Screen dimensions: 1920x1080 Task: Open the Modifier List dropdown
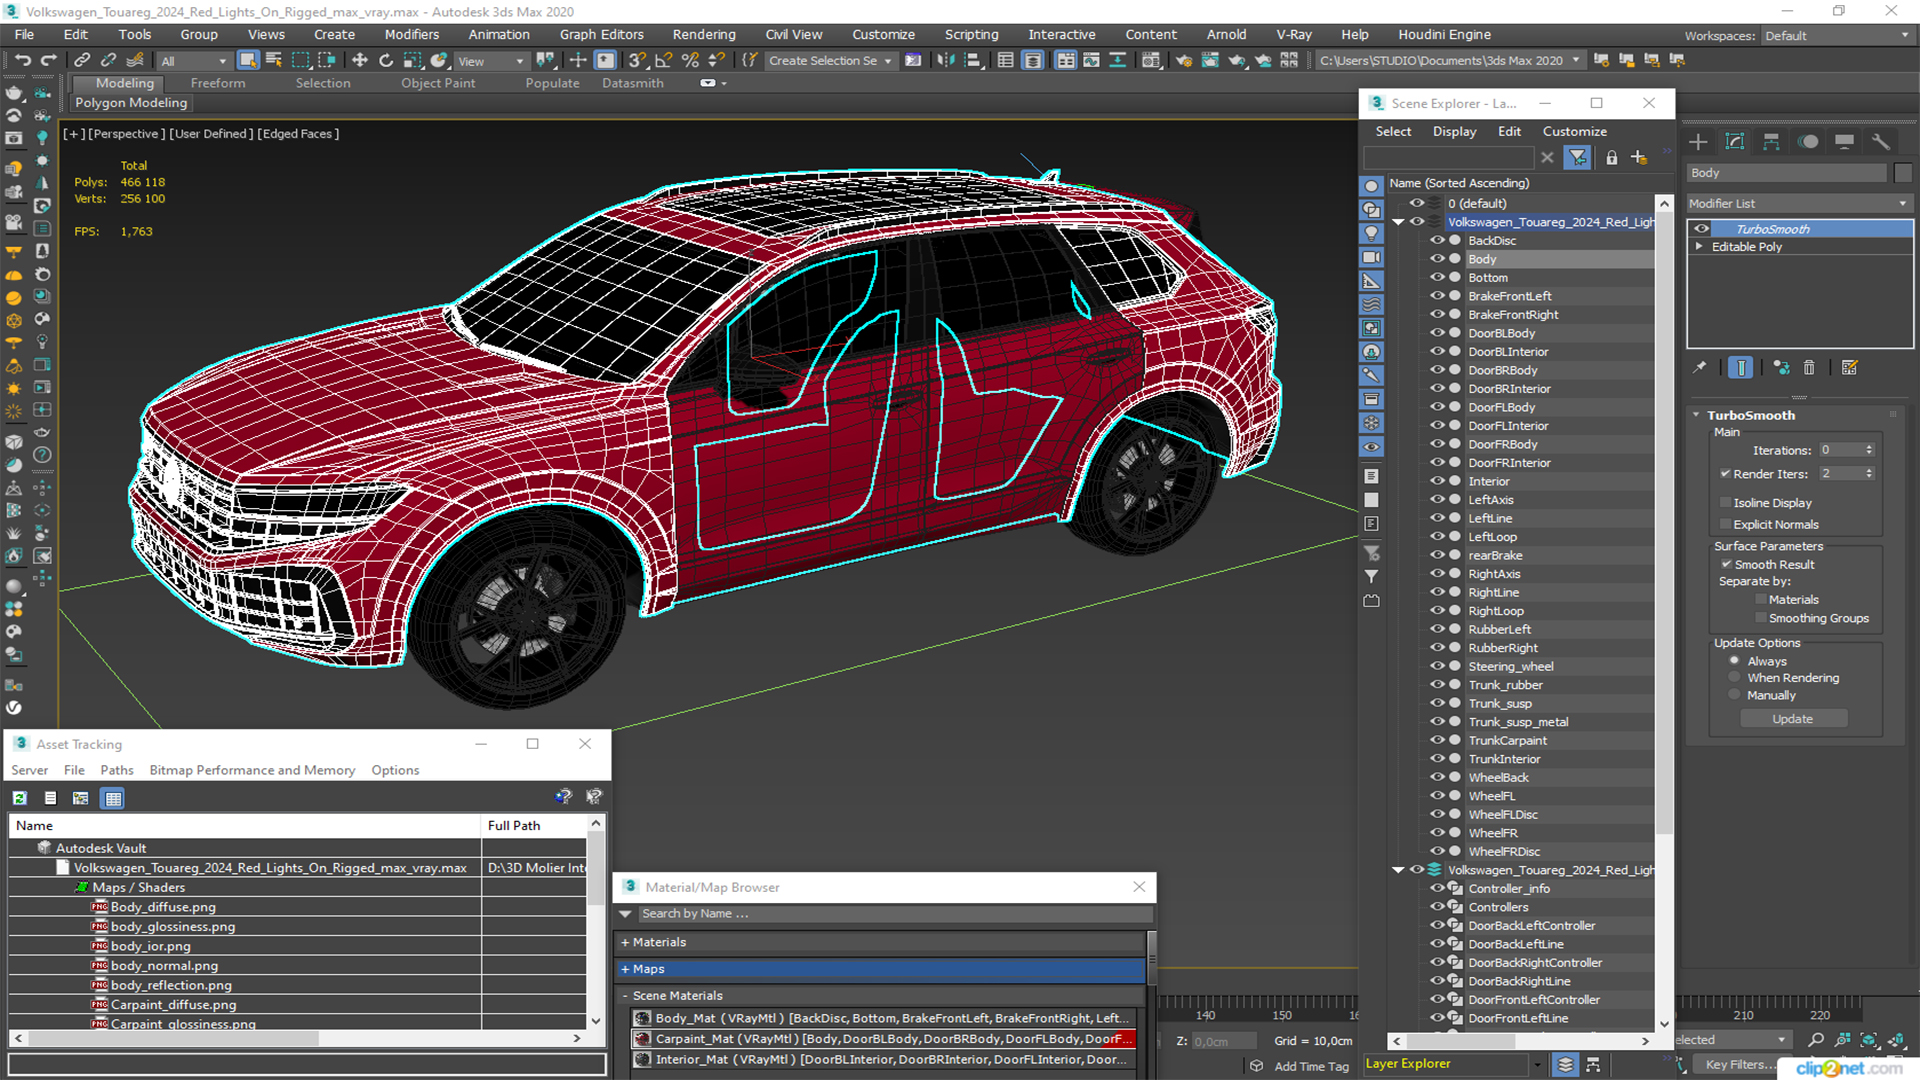(1799, 203)
